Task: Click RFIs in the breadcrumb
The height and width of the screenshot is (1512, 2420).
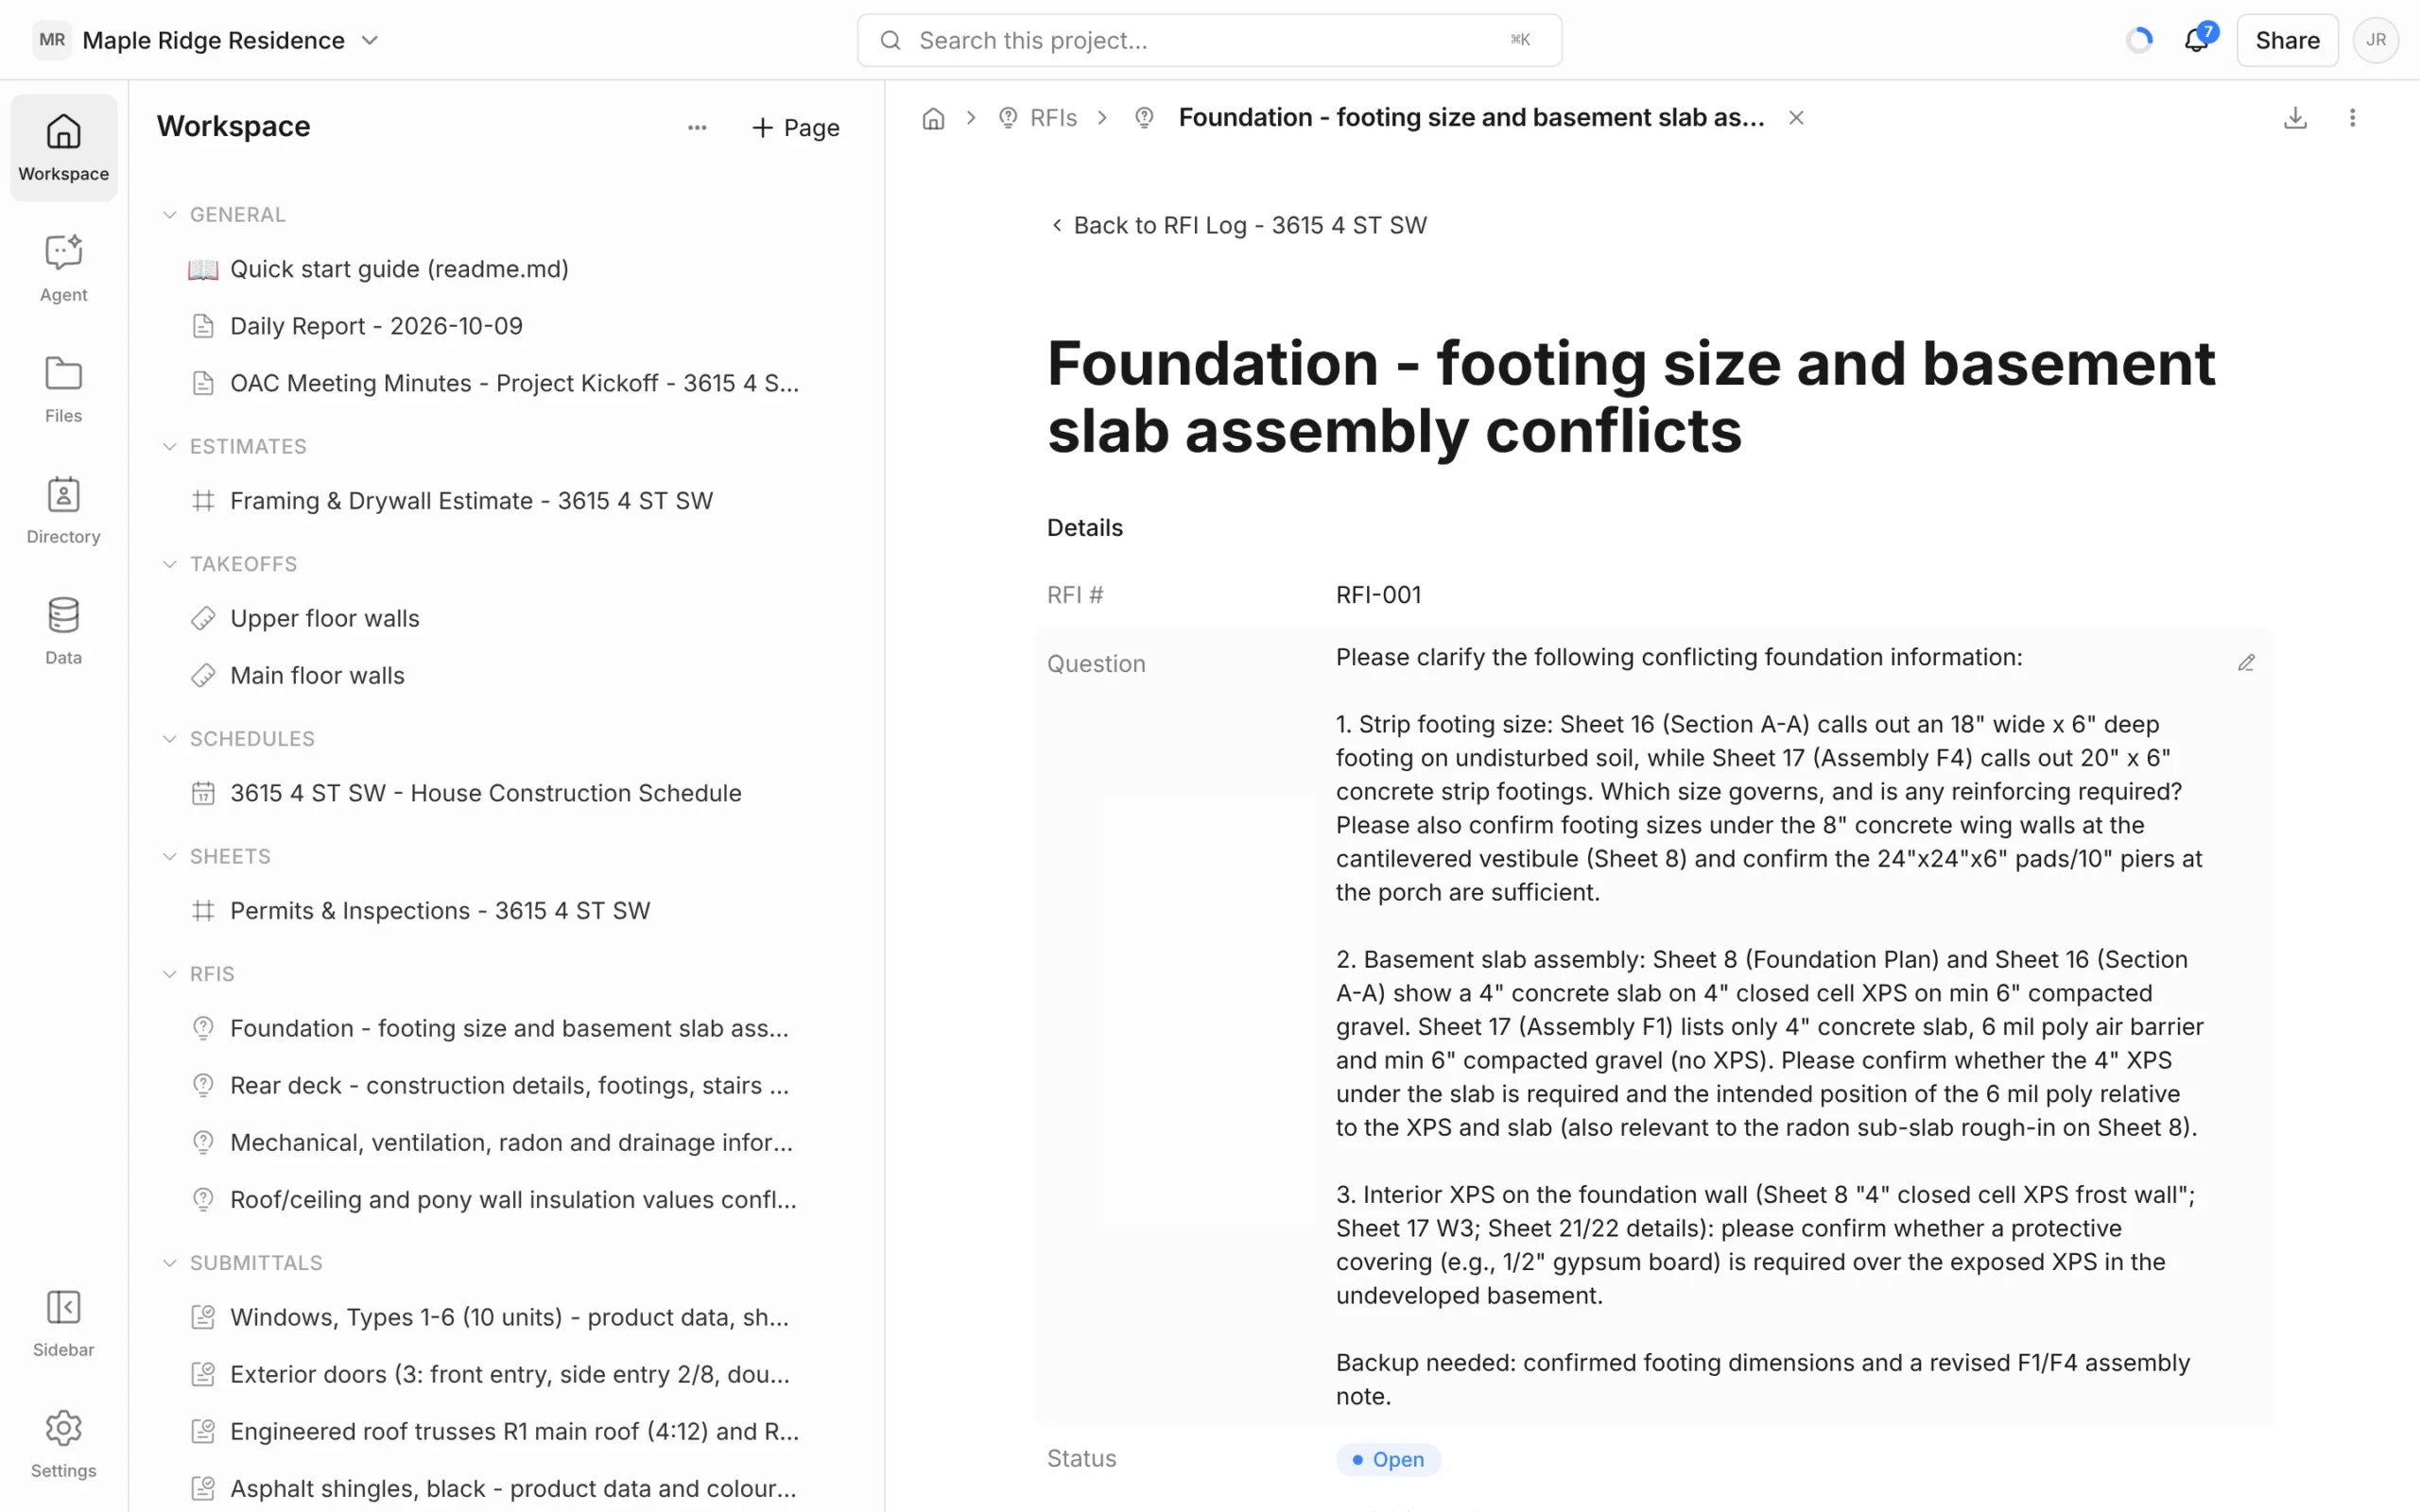Action: tap(1038, 118)
